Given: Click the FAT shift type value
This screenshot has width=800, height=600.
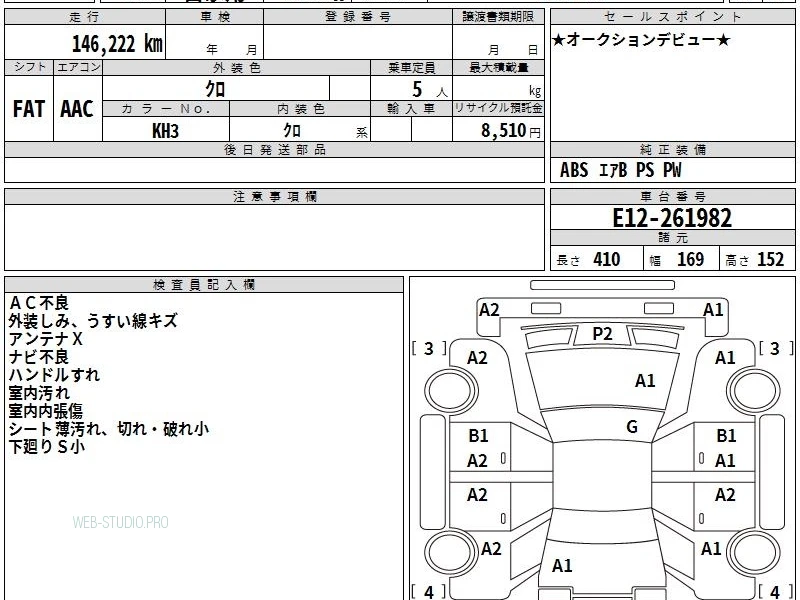Looking at the screenshot, I should pyautogui.click(x=29, y=109).
